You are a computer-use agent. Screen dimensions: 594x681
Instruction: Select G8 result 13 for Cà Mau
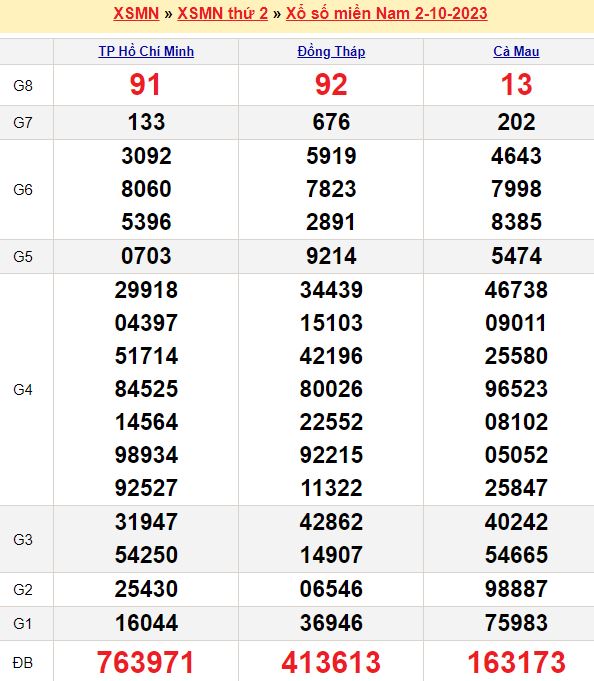[516, 85]
